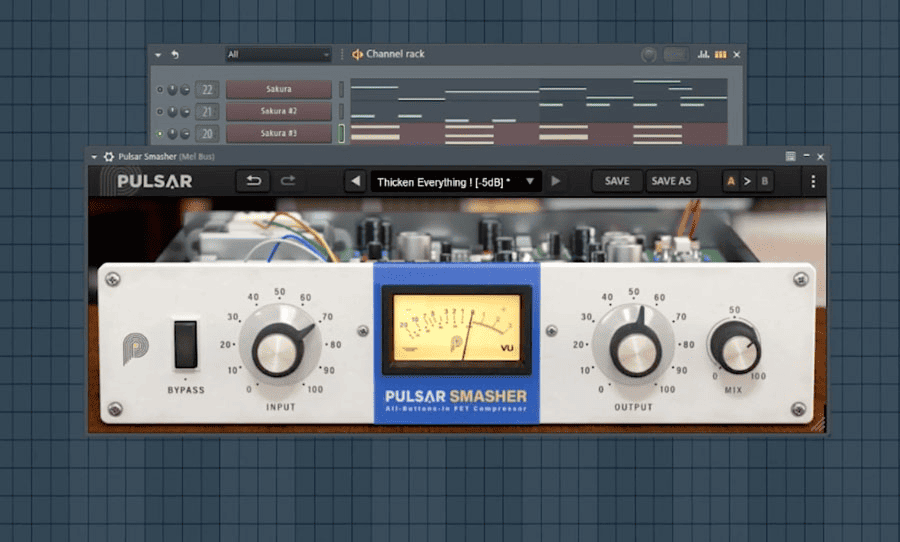Open Pulsar three-dot options menu
The height and width of the screenshot is (542, 900).
[813, 181]
